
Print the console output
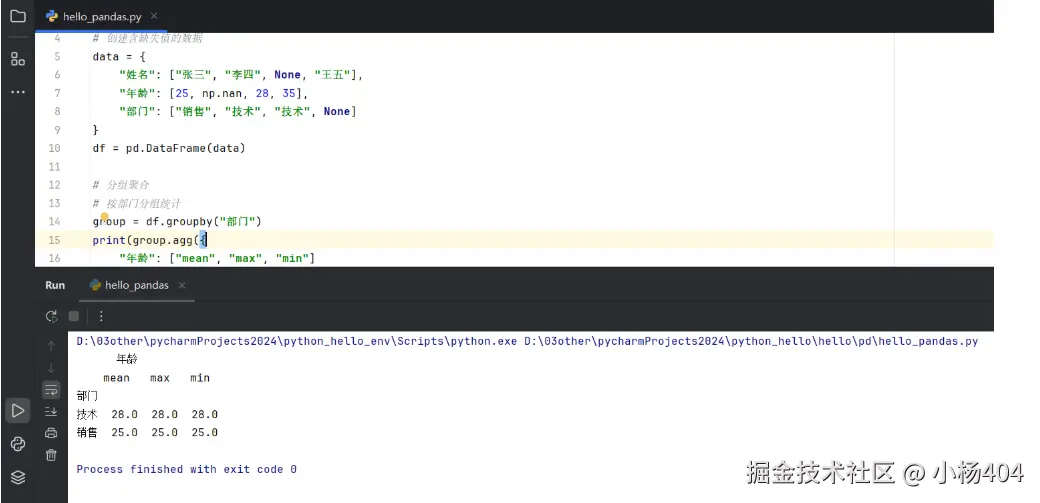(51, 433)
